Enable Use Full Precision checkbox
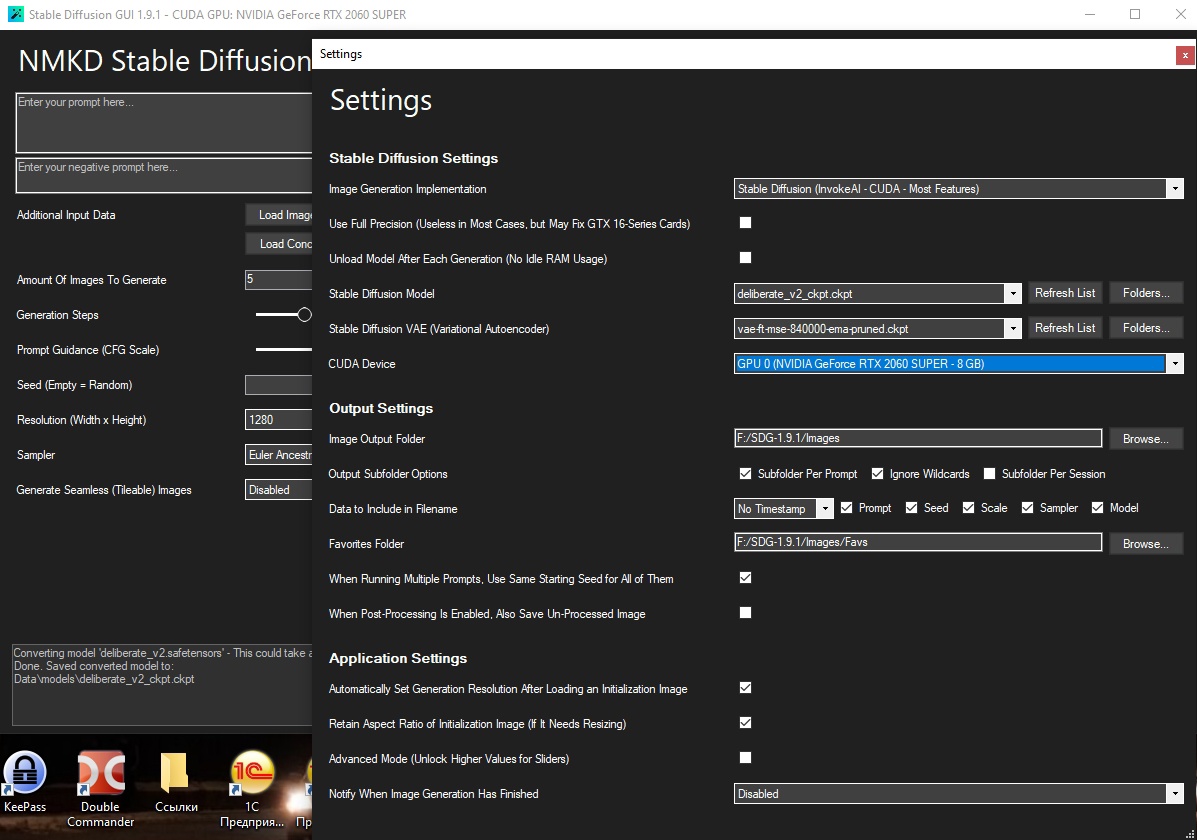The image size is (1197, 840). click(745, 223)
